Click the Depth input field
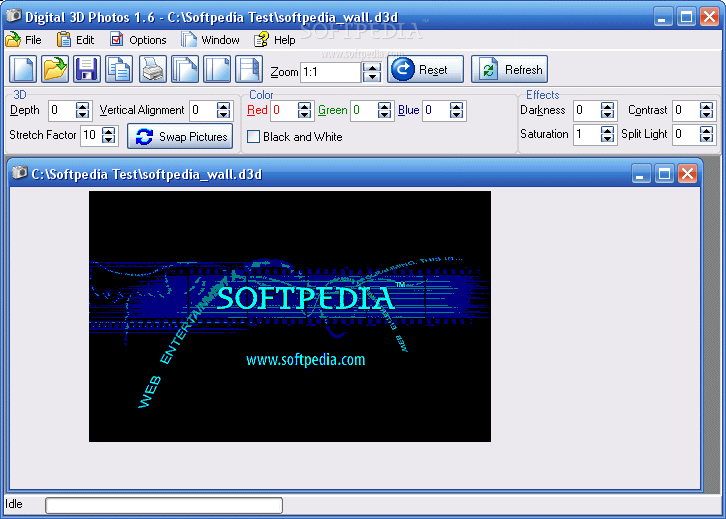 coord(62,110)
